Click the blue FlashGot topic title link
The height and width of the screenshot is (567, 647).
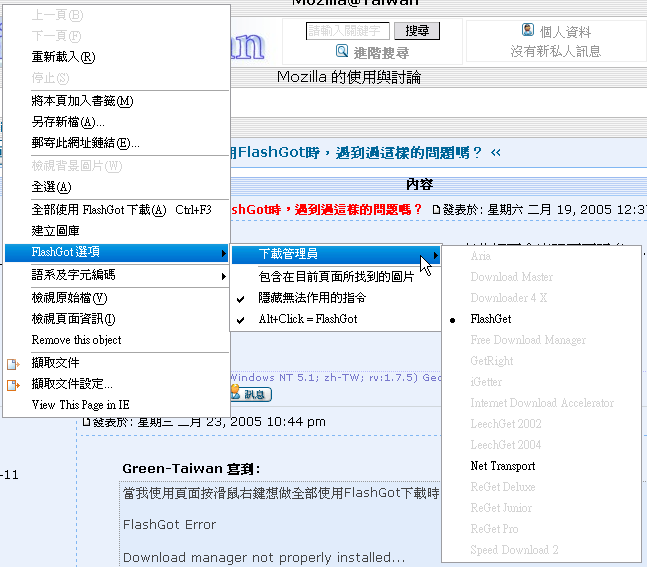click(356, 153)
